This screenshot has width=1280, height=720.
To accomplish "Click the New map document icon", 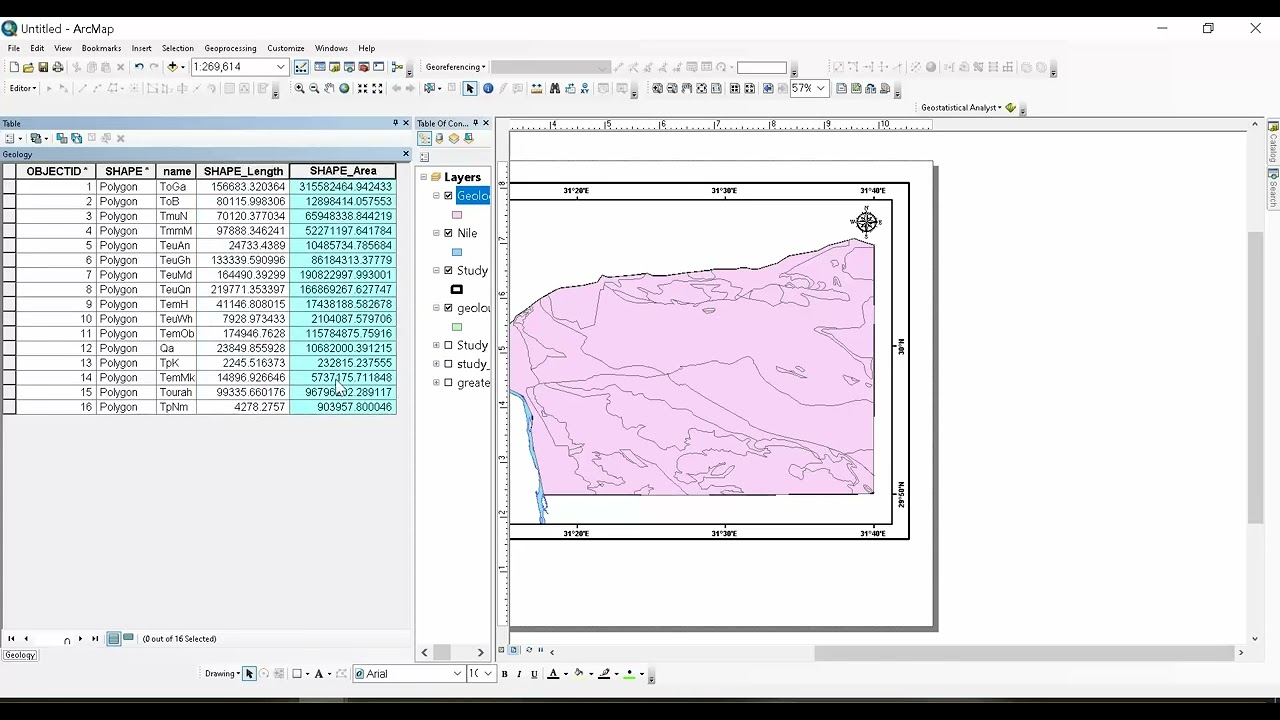I will (x=14, y=67).
